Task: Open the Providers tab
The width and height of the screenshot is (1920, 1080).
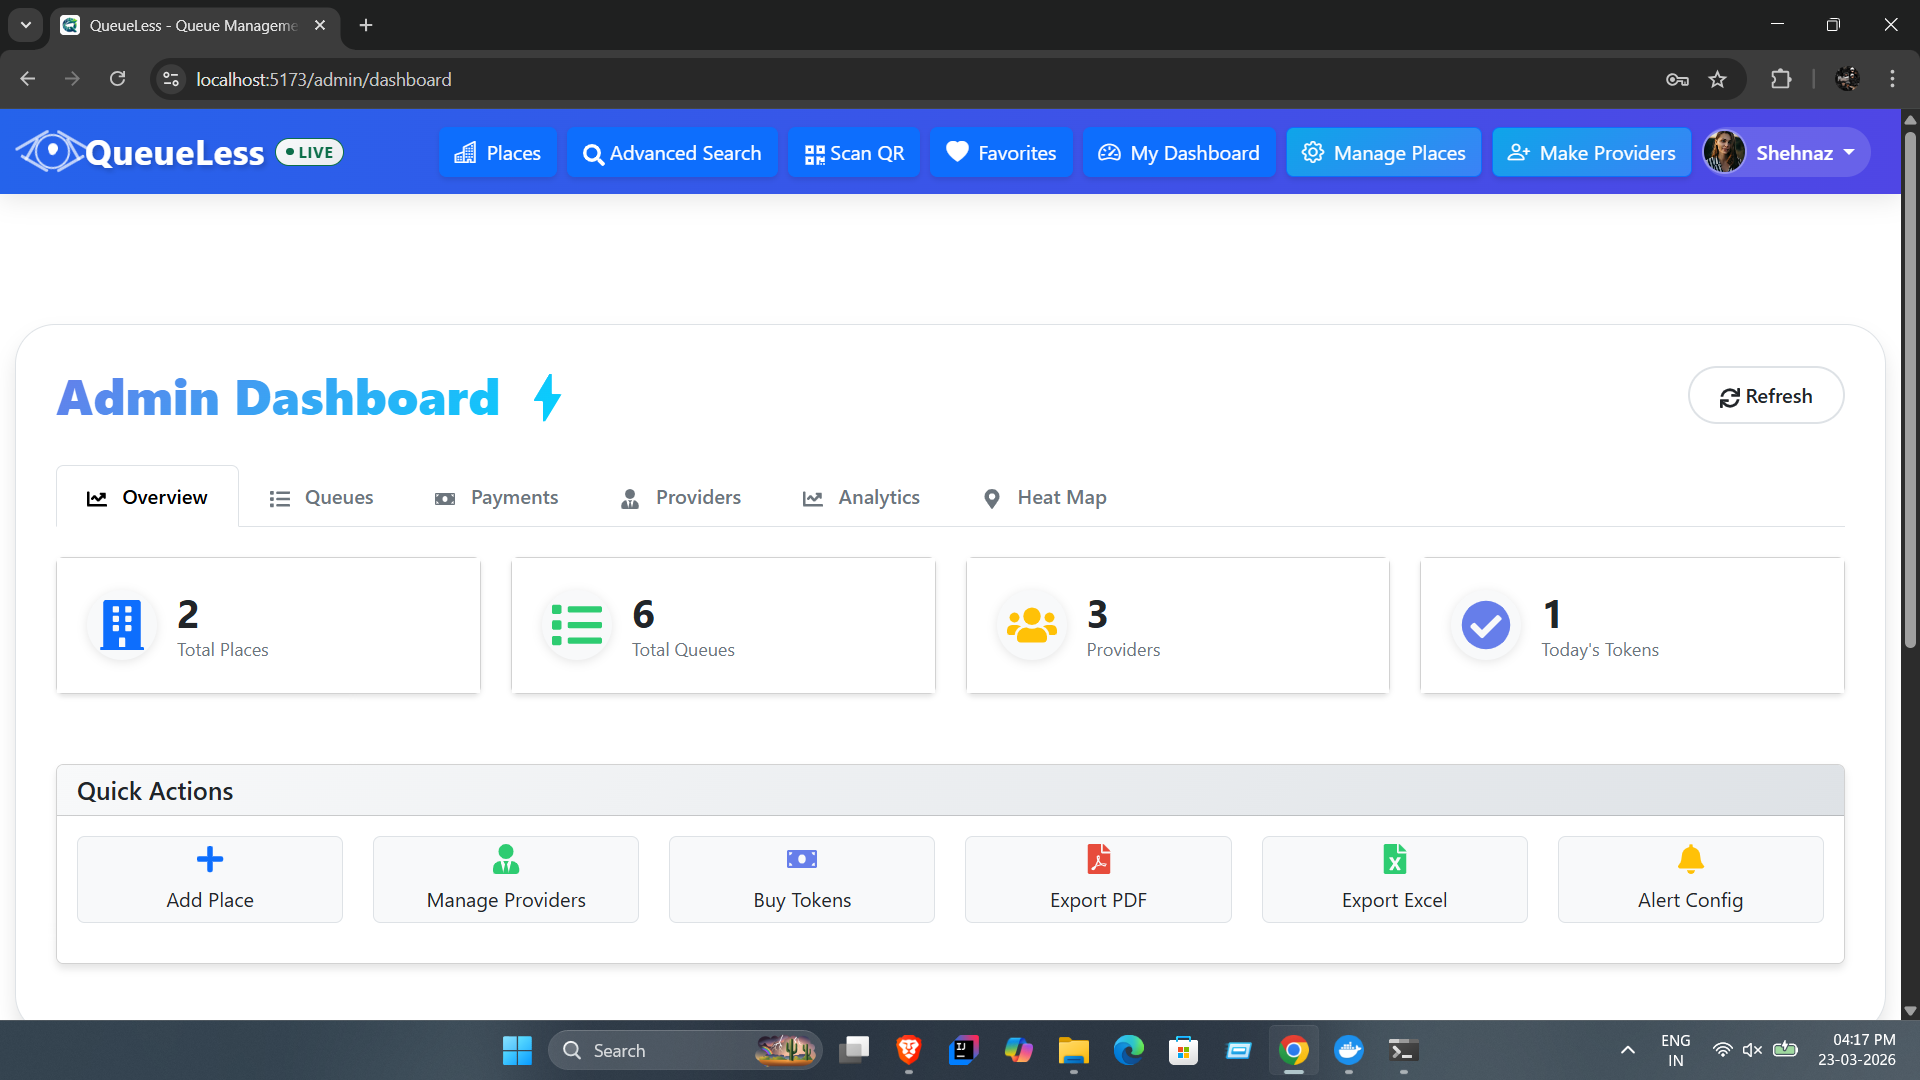Action: [x=680, y=497]
